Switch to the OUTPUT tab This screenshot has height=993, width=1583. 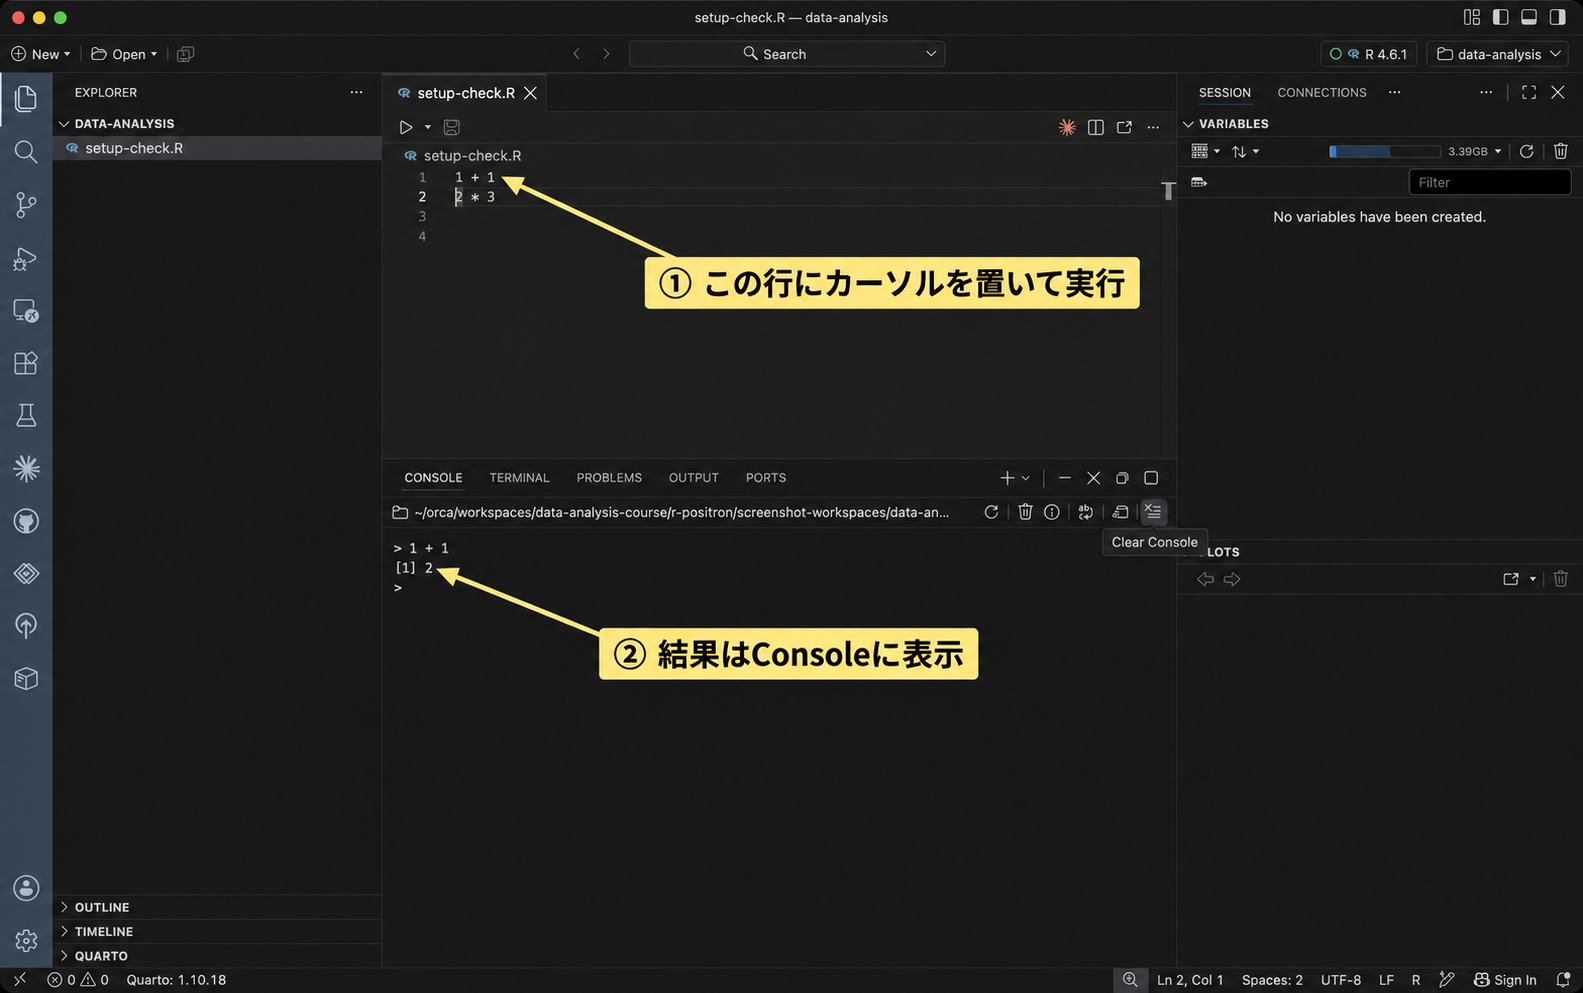[x=694, y=478]
